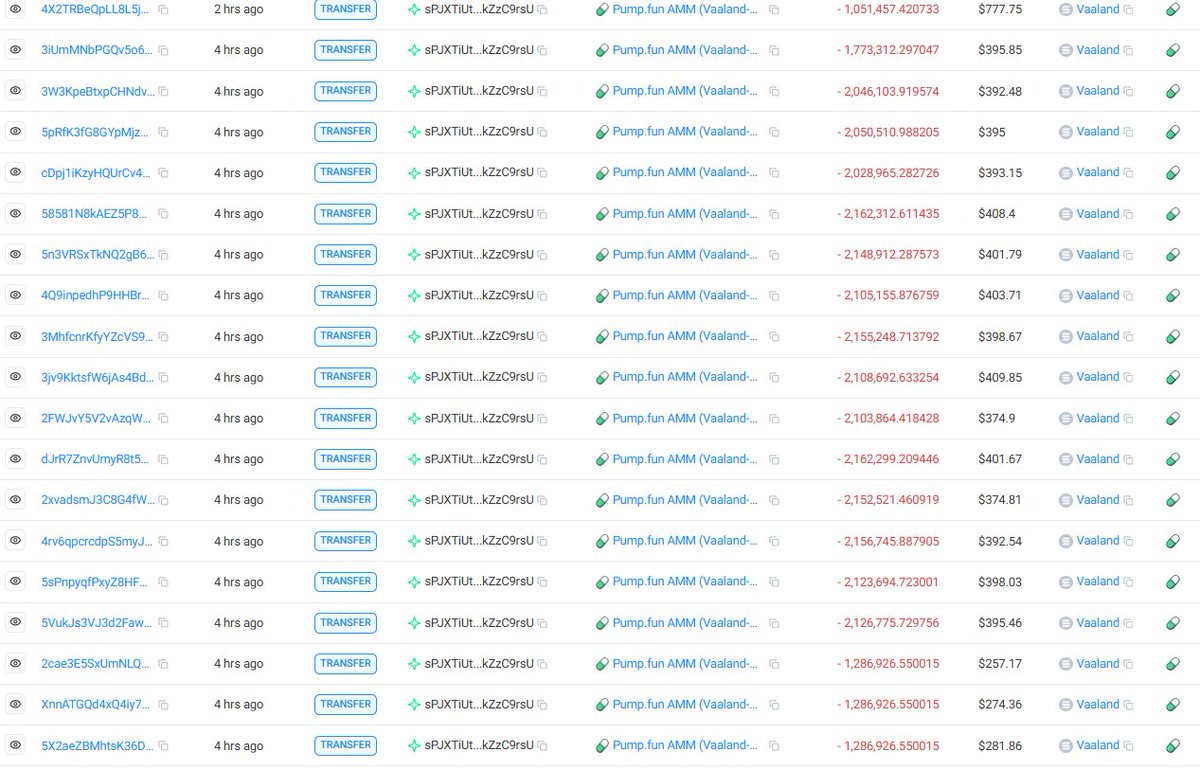Click the TRANSFER badge in the XnnATGQd4xQ4iy7 row
The image size is (1200, 770).
pyautogui.click(x=345, y=704)
